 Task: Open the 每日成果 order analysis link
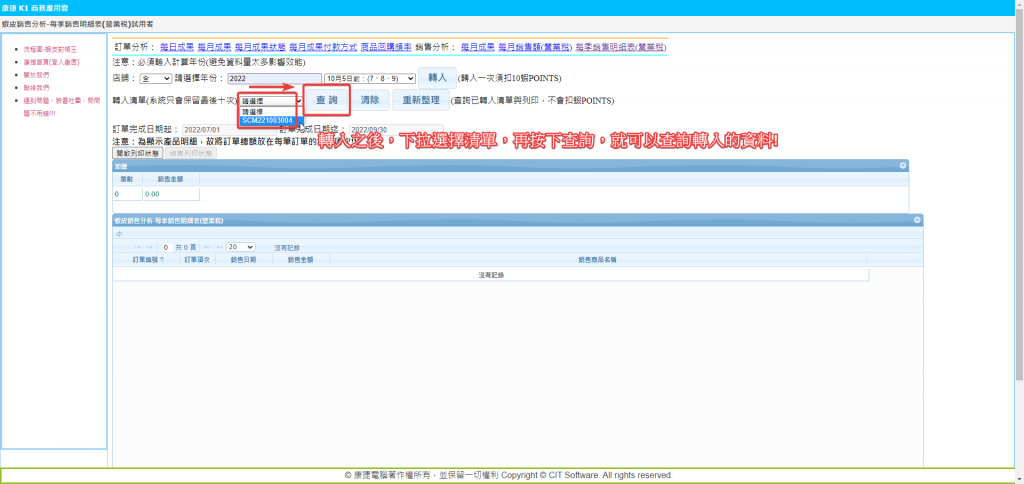(176, 47)
